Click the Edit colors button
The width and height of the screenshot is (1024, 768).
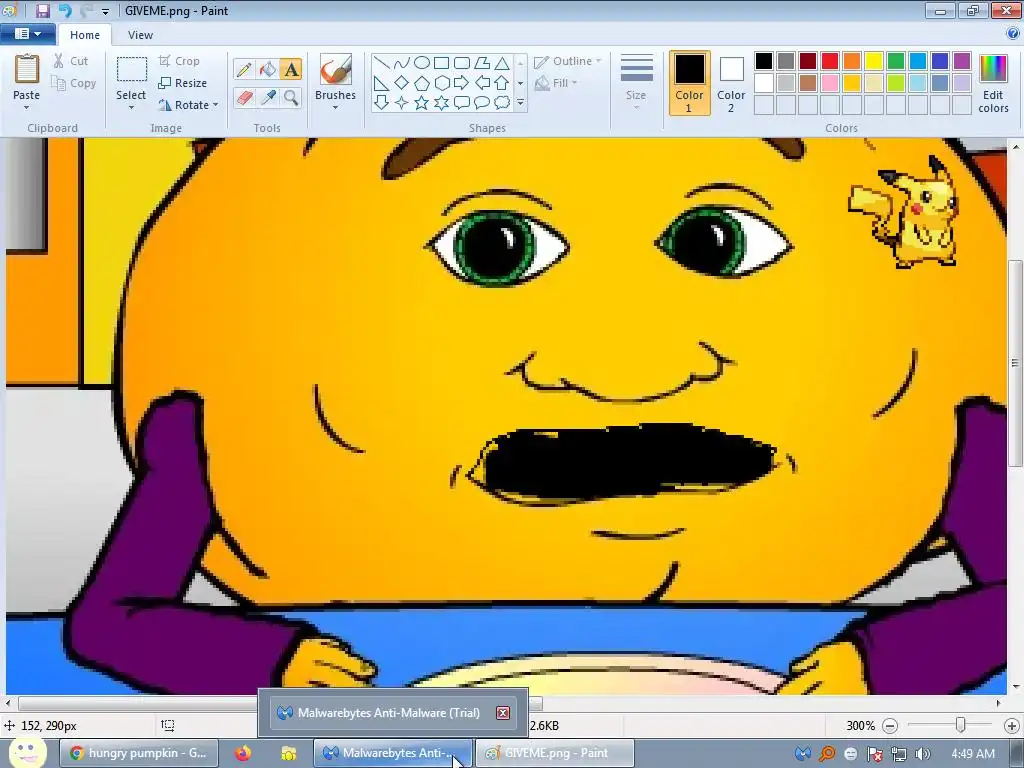993,84
